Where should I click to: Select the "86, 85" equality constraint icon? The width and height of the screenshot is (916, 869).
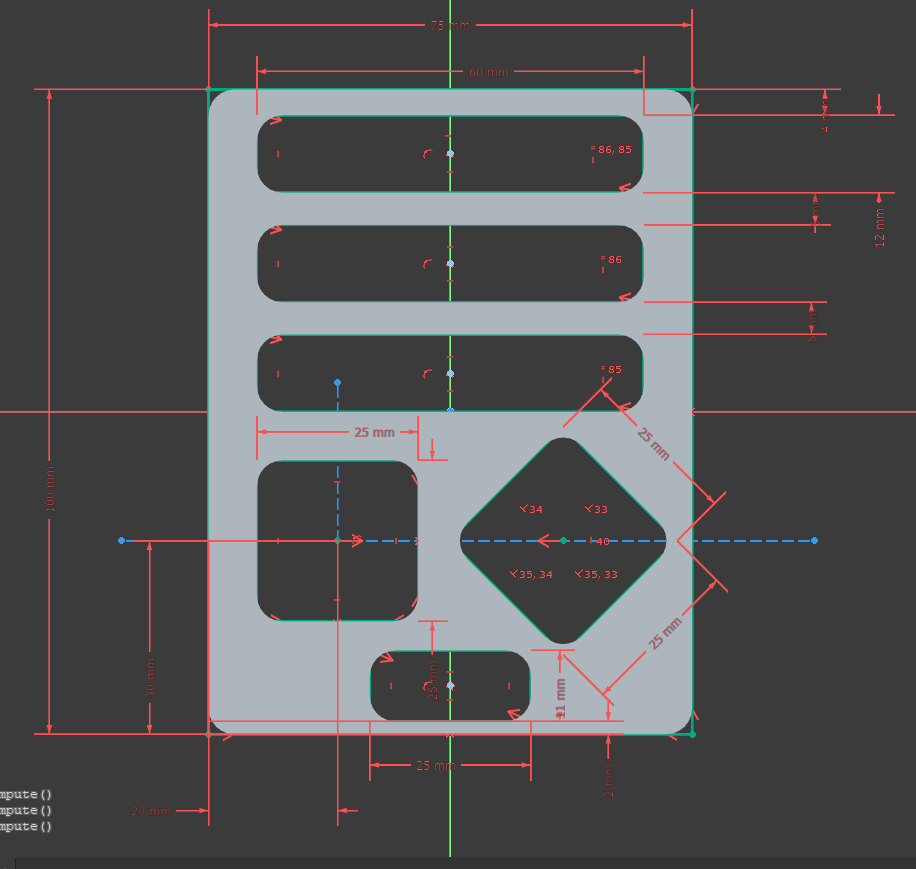(612, 150)
